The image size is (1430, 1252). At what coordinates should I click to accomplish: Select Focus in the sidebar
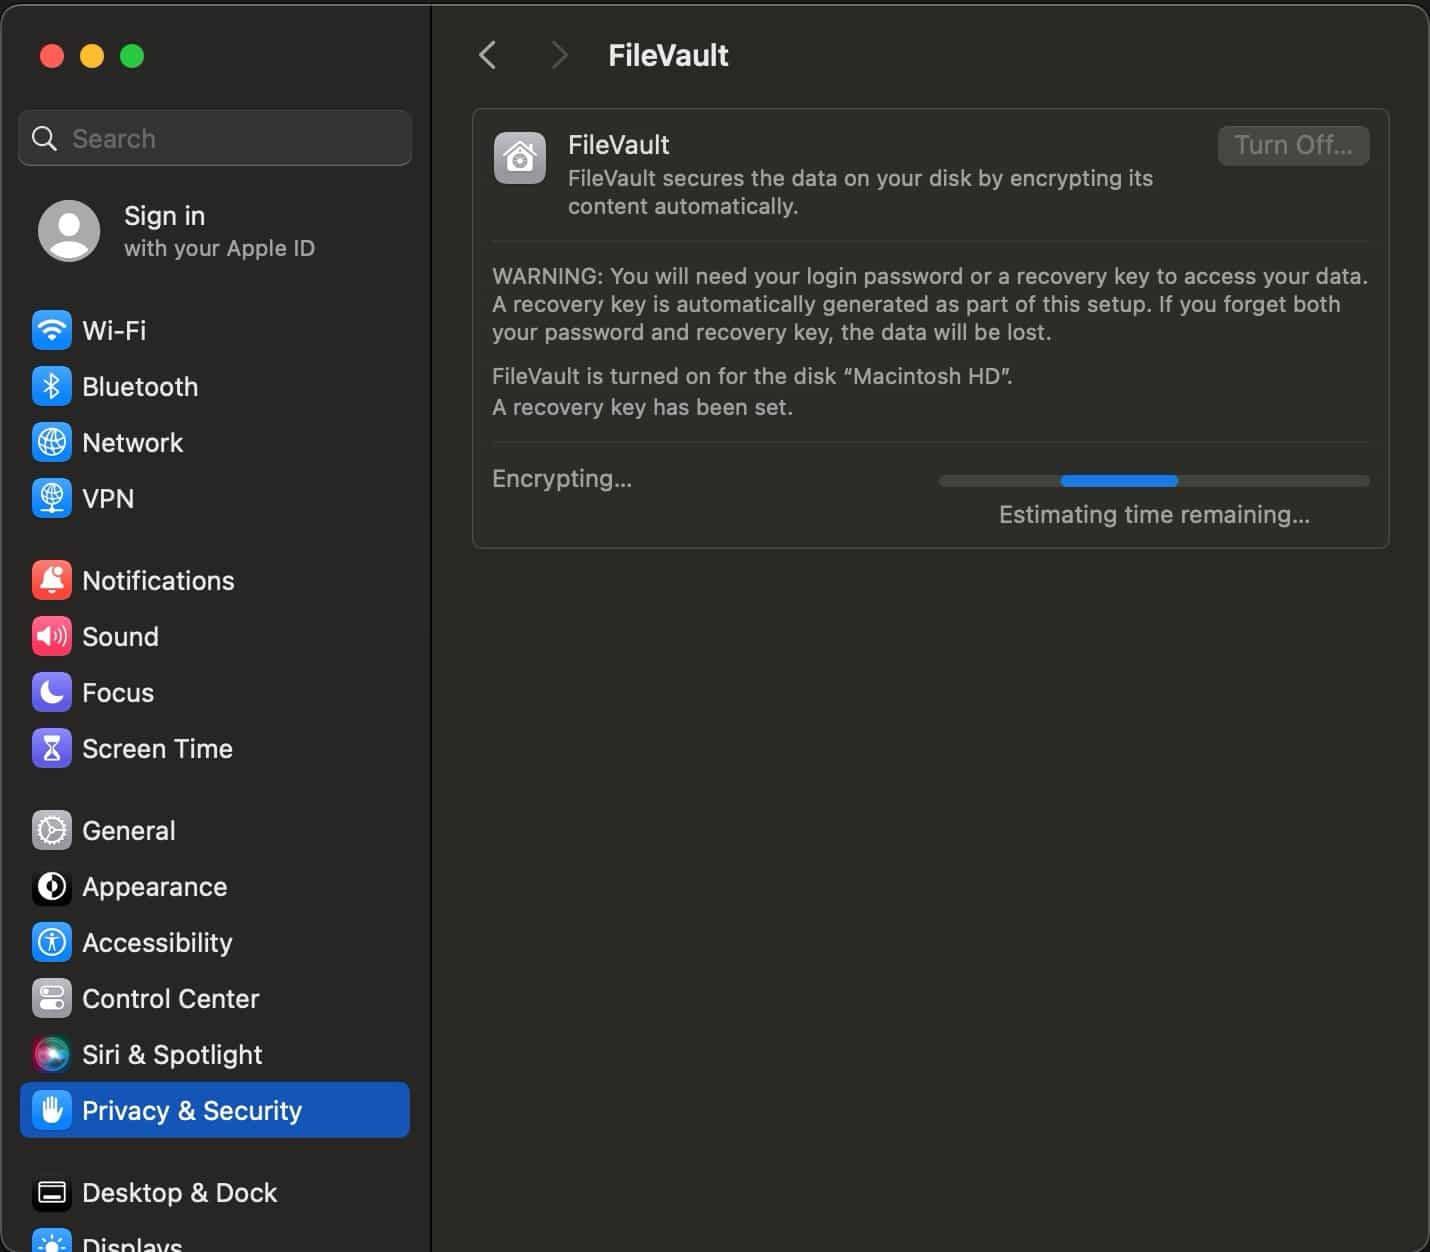tap(215, 692)
